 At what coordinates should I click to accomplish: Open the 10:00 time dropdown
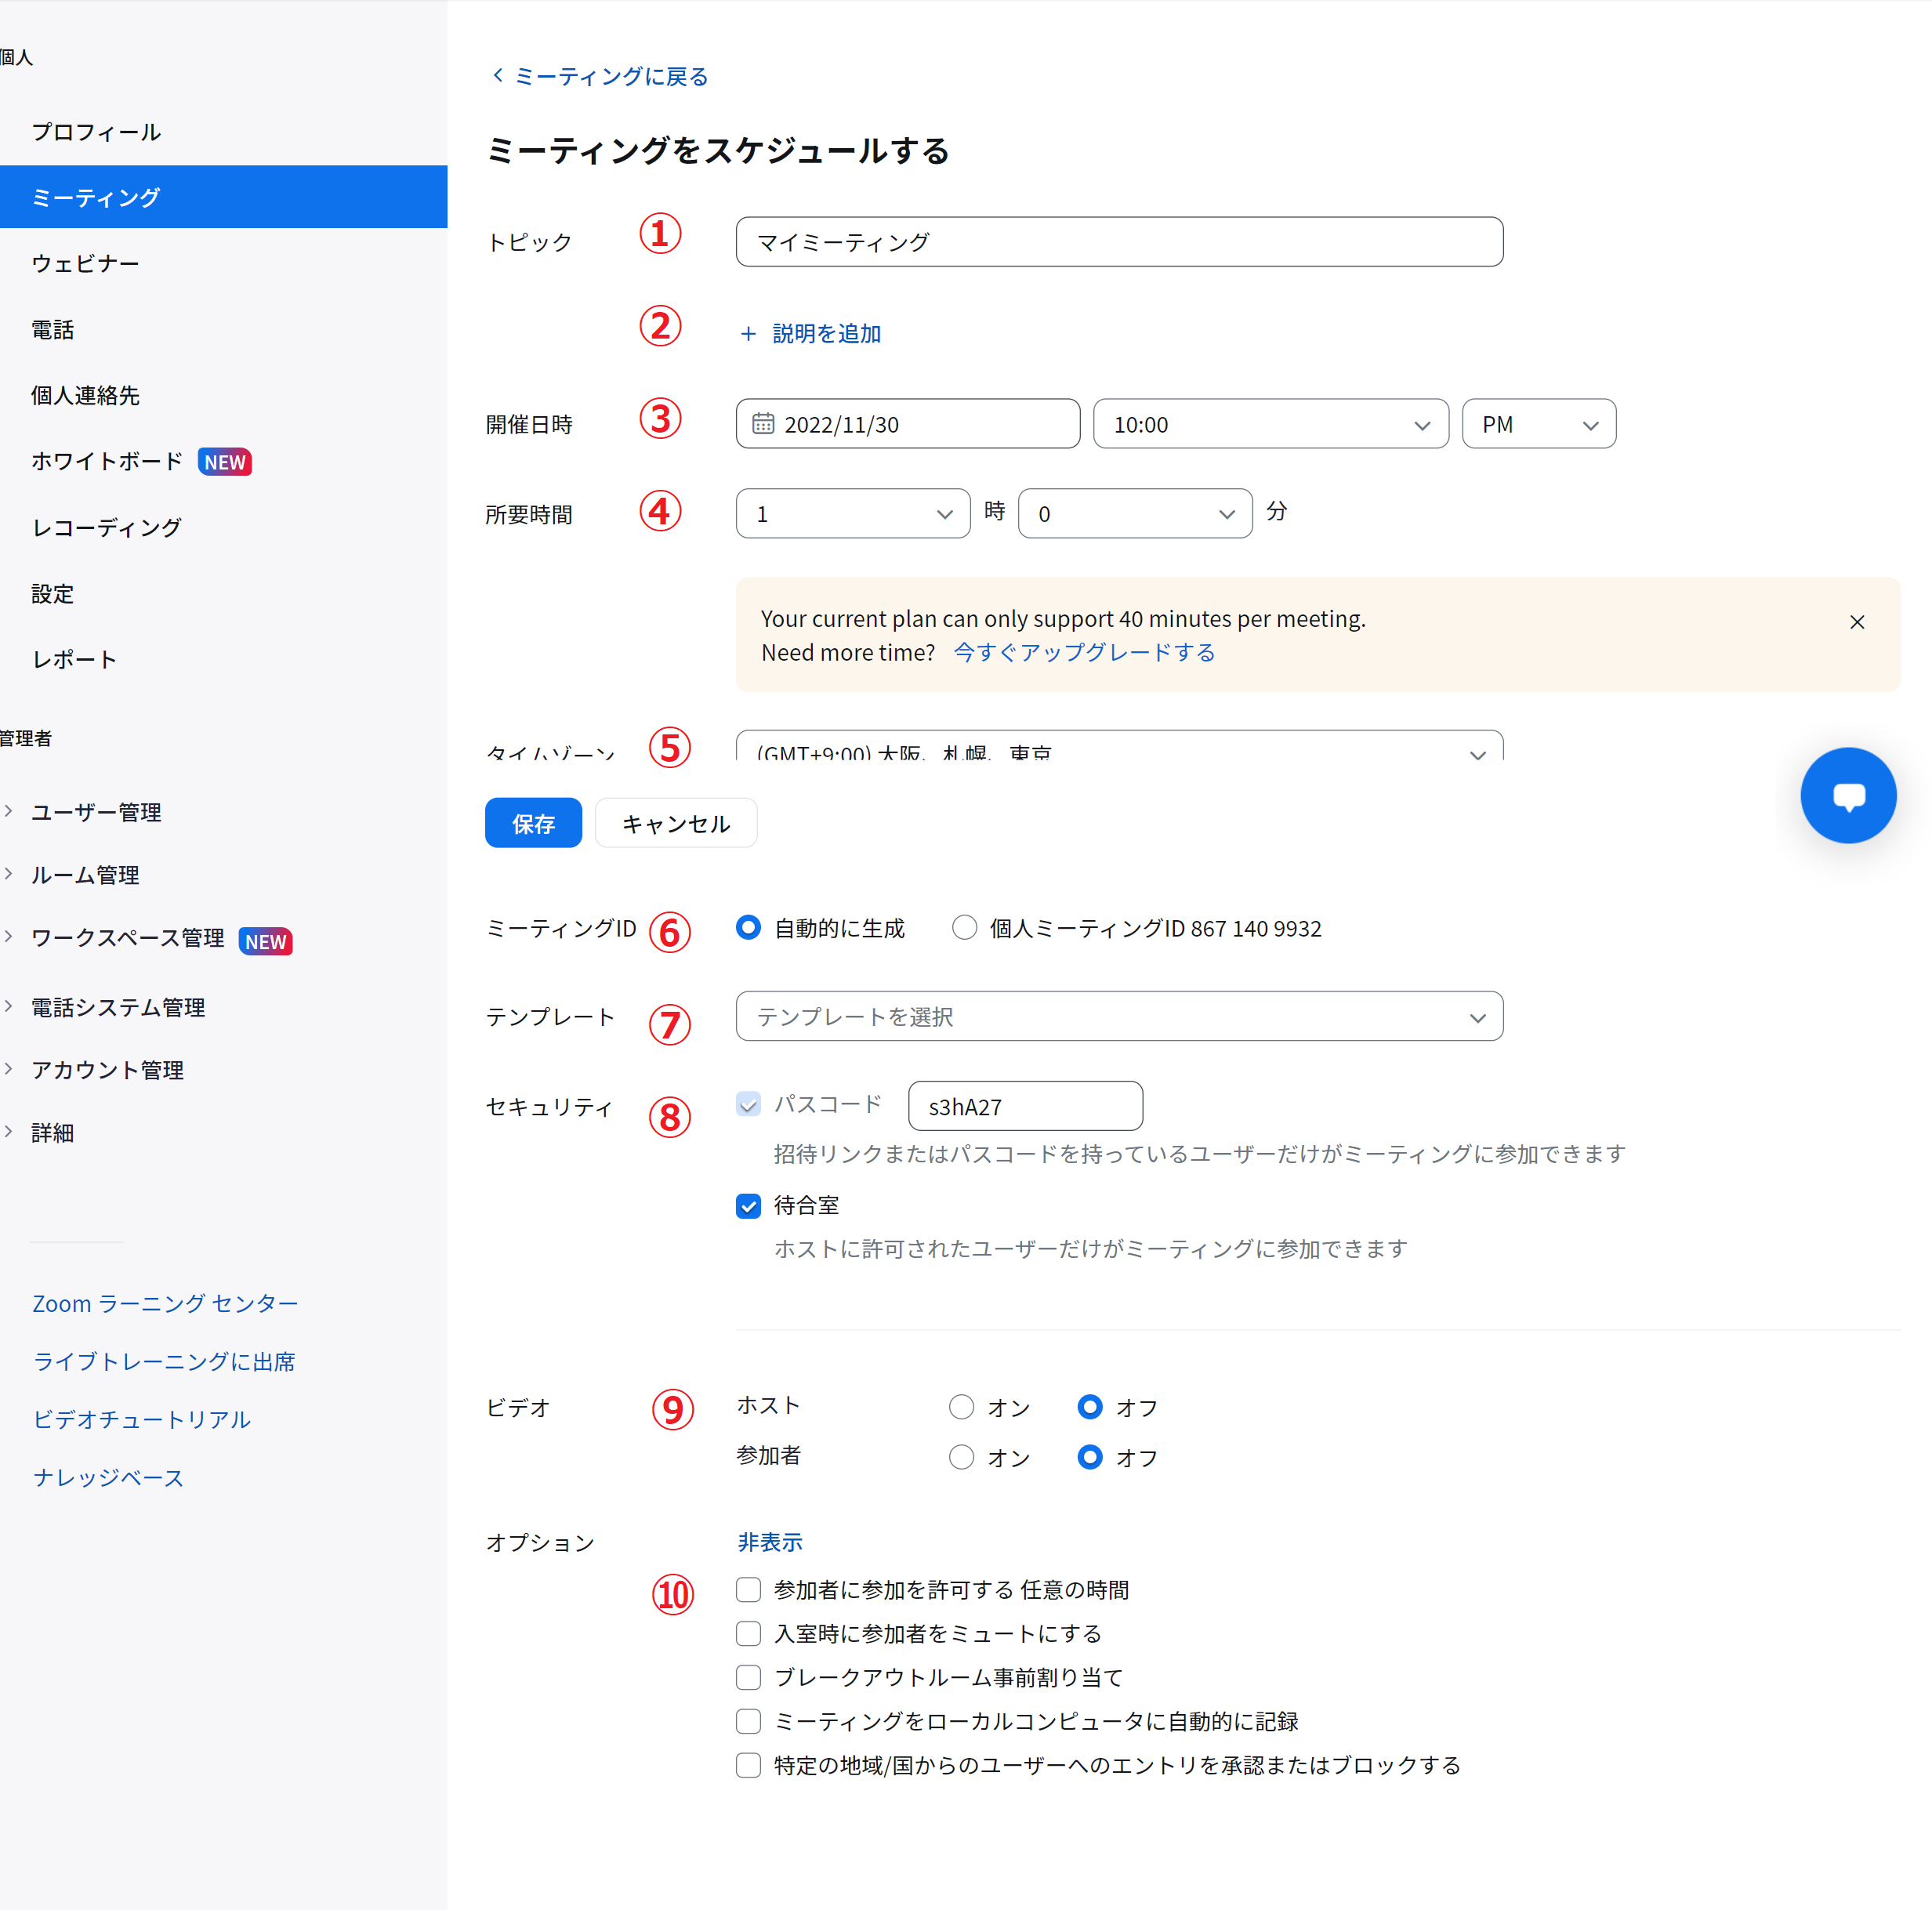(x=1270, y=424)
